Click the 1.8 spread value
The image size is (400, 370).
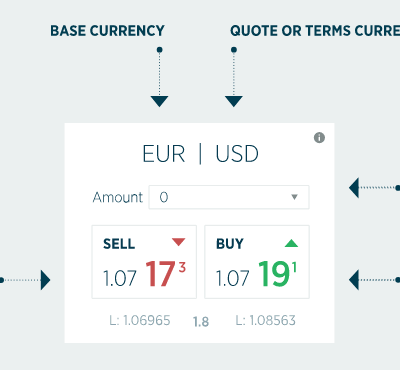pos(201,322)
